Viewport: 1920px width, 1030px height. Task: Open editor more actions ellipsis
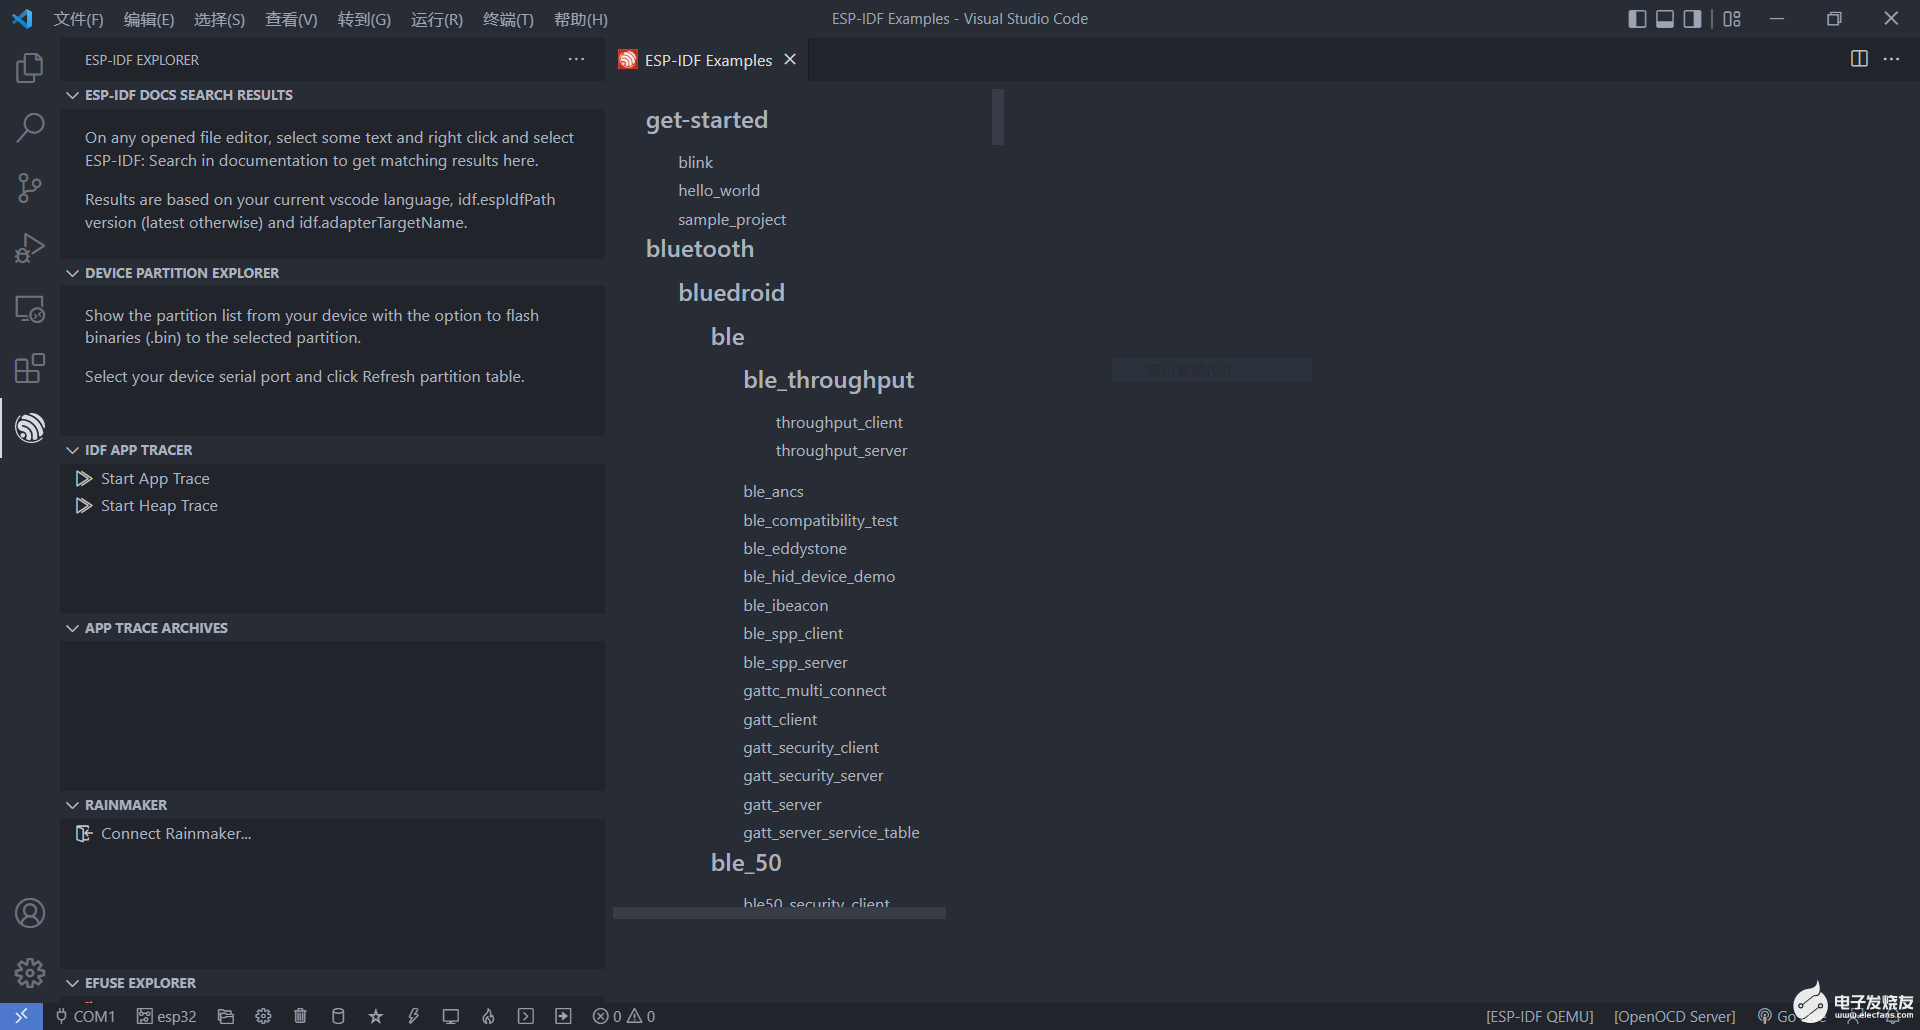1891,59
